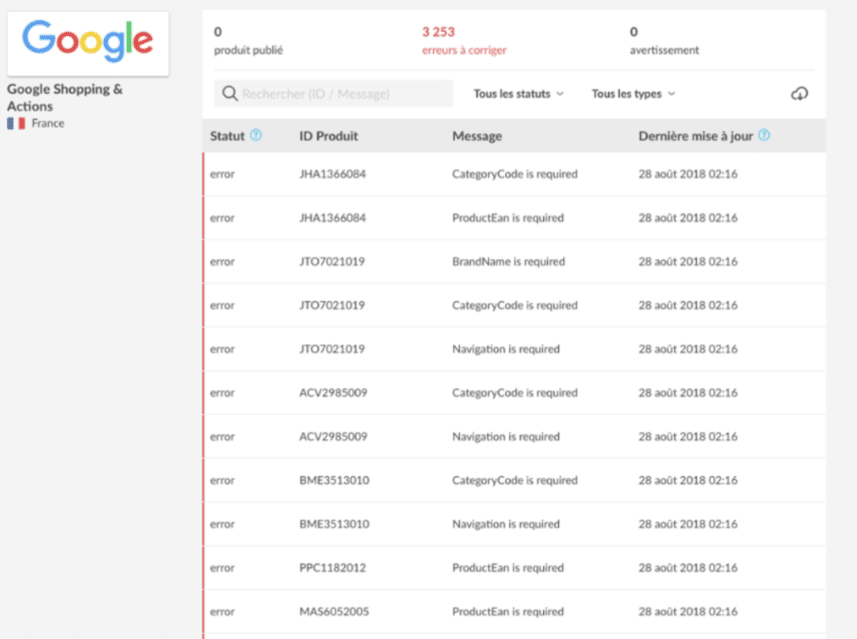Click the 0 produit publié counter
Viewport: 857px width, 639px height.
click(248, 40)
